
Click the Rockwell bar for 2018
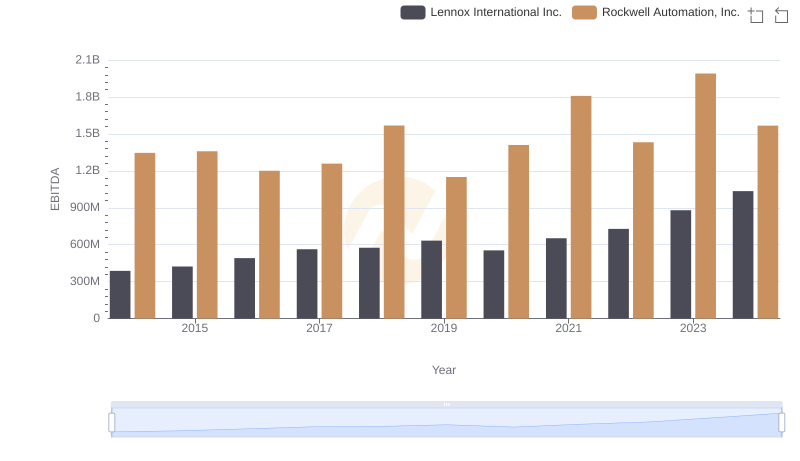394,222
